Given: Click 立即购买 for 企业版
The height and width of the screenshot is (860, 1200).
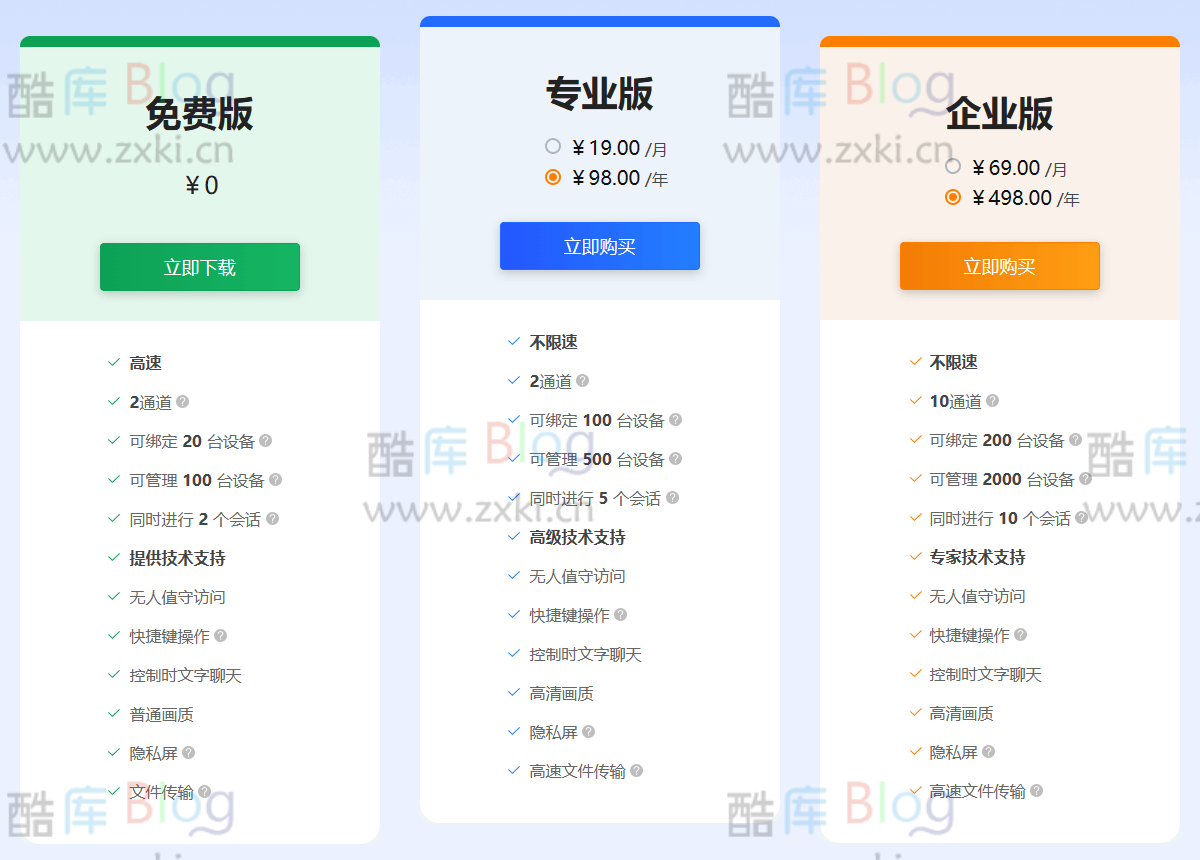Looking at the screenshot, I should (x=999, y=266).
